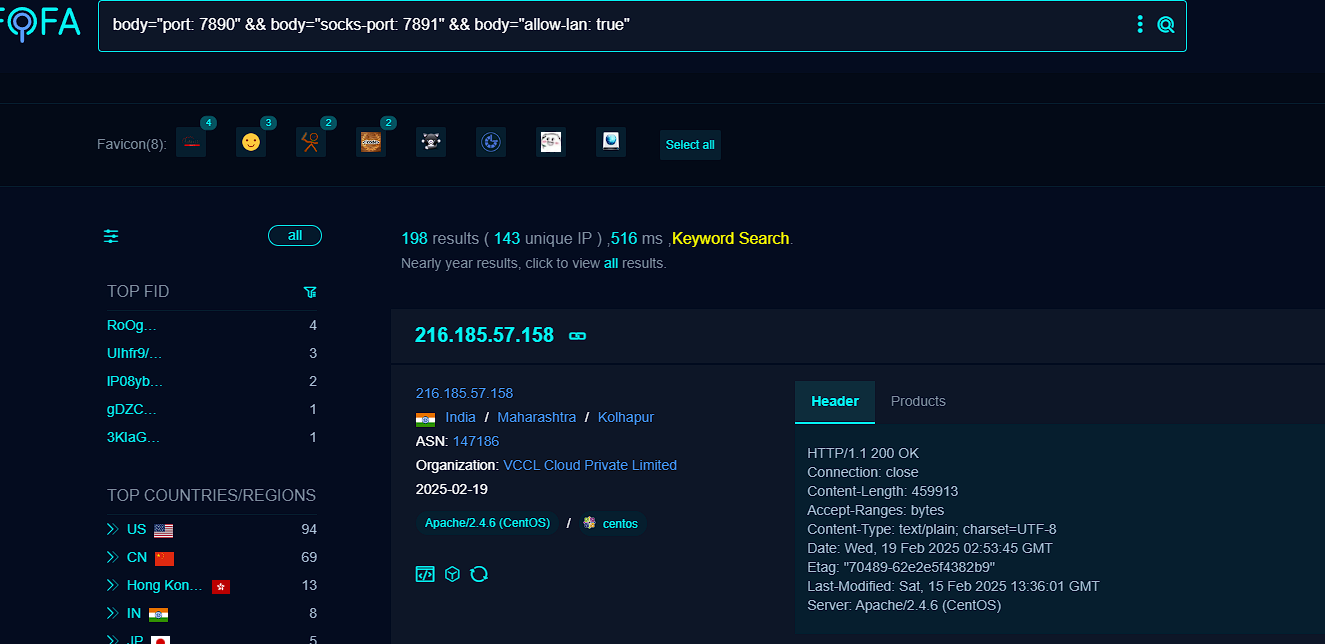Click the Select all favicons button

pyautogui.click(x=690, y=145)
